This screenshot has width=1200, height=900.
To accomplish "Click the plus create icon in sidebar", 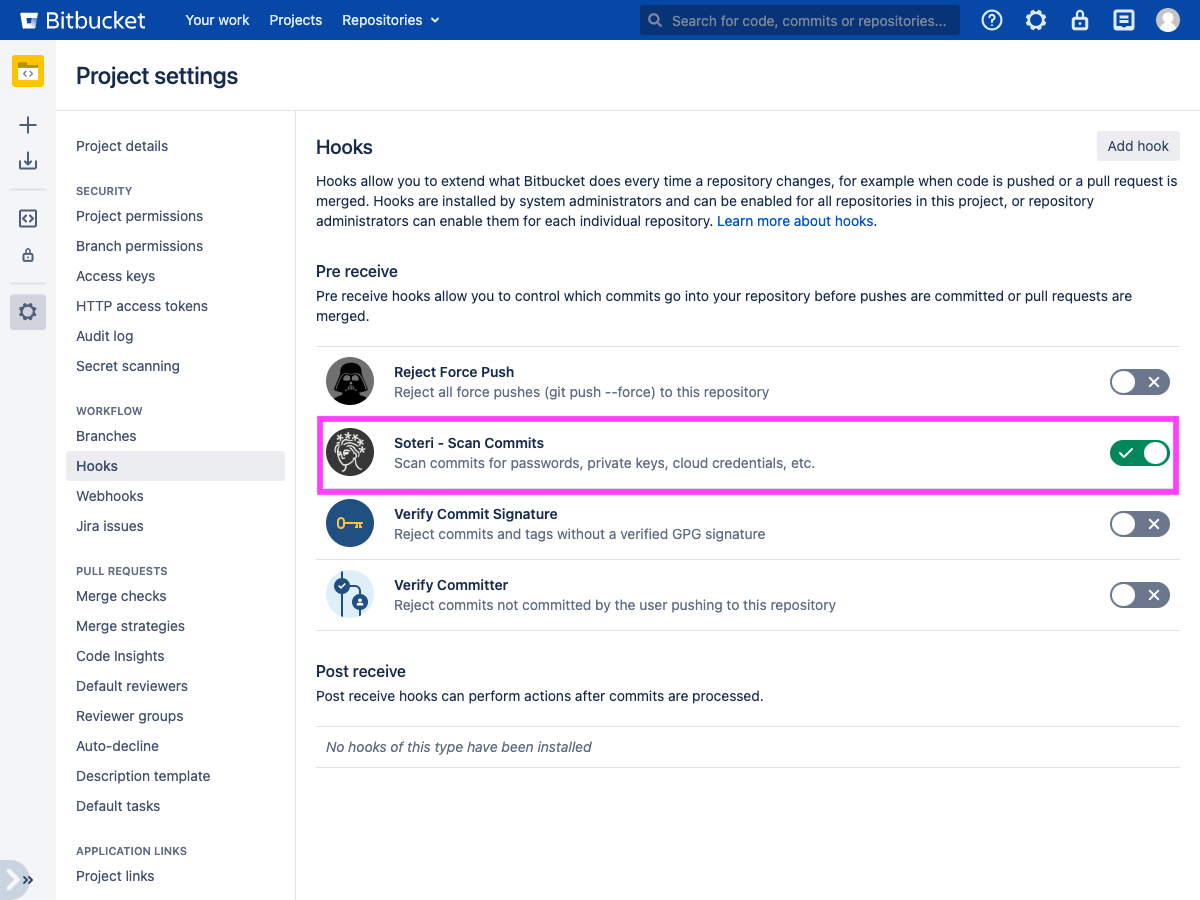I will click(28, 125).
